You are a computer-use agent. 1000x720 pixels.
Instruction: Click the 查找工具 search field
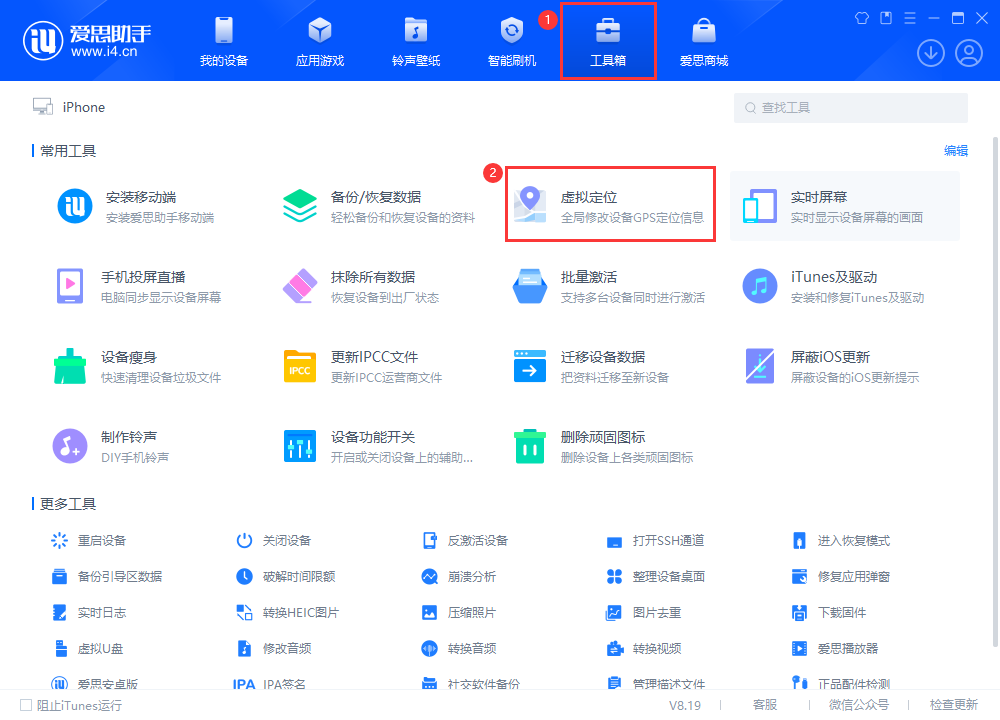(x=850, y=107)
